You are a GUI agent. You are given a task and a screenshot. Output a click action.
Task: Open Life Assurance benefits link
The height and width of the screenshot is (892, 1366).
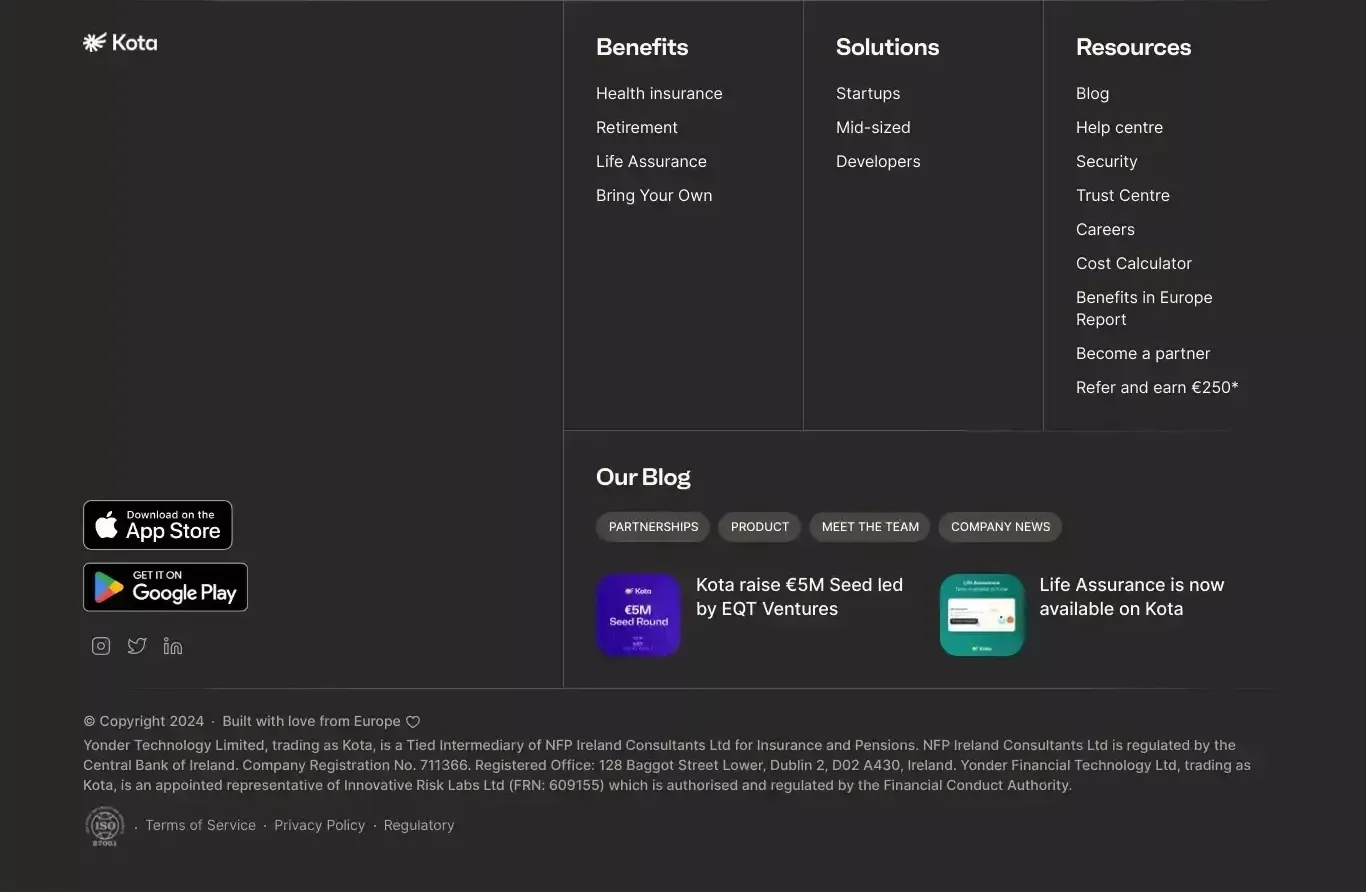click(x=651, y=161)
